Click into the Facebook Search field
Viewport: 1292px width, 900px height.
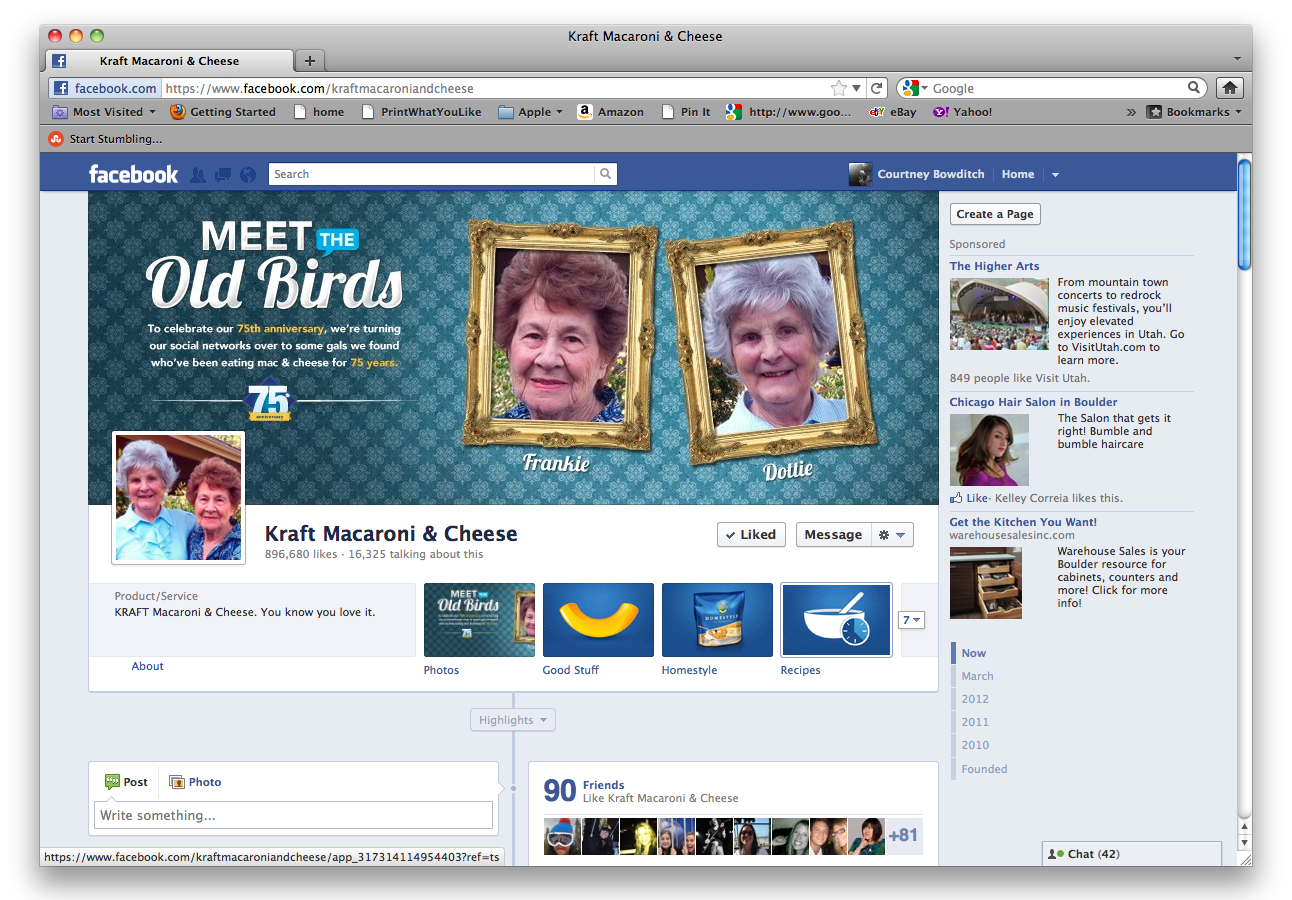432,174
